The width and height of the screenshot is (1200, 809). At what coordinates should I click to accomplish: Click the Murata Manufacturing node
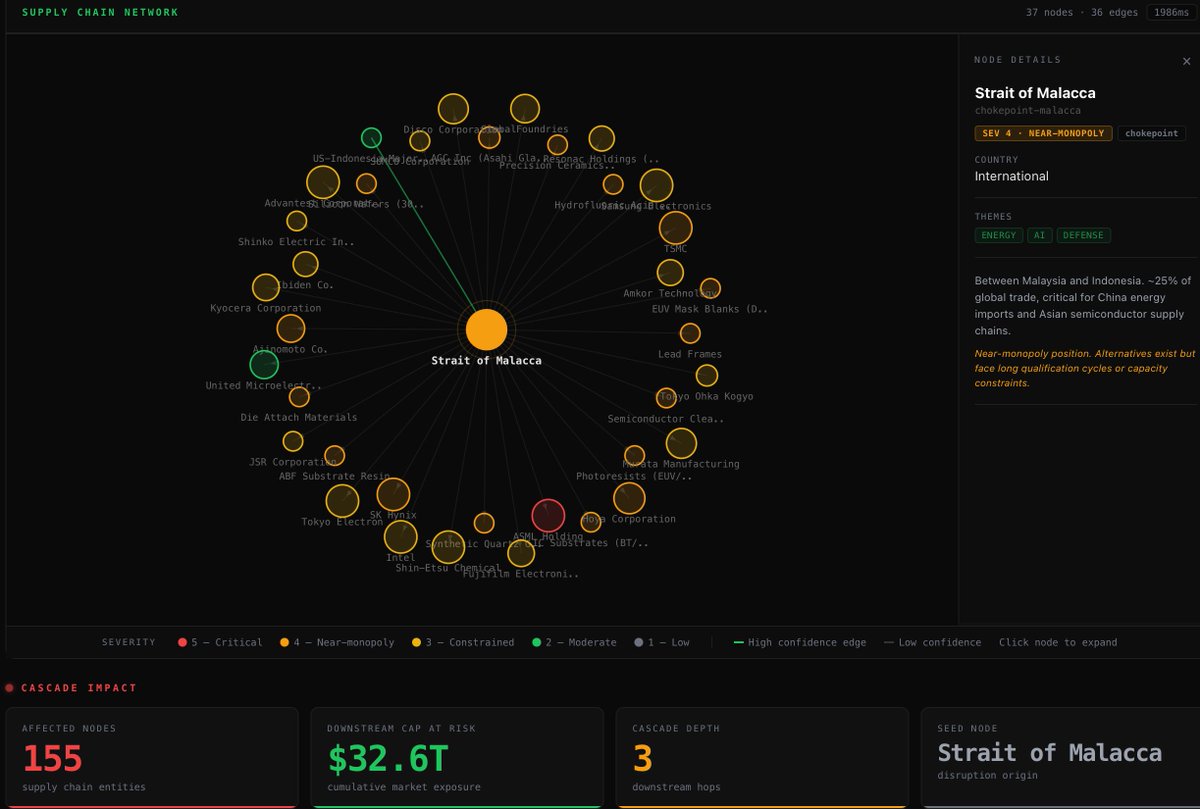681,443
